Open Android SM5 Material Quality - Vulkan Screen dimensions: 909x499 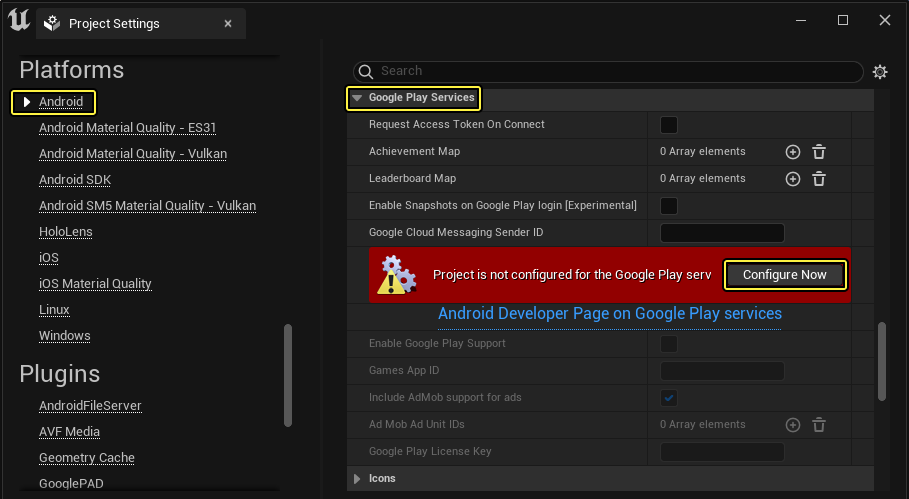(147, 206)
